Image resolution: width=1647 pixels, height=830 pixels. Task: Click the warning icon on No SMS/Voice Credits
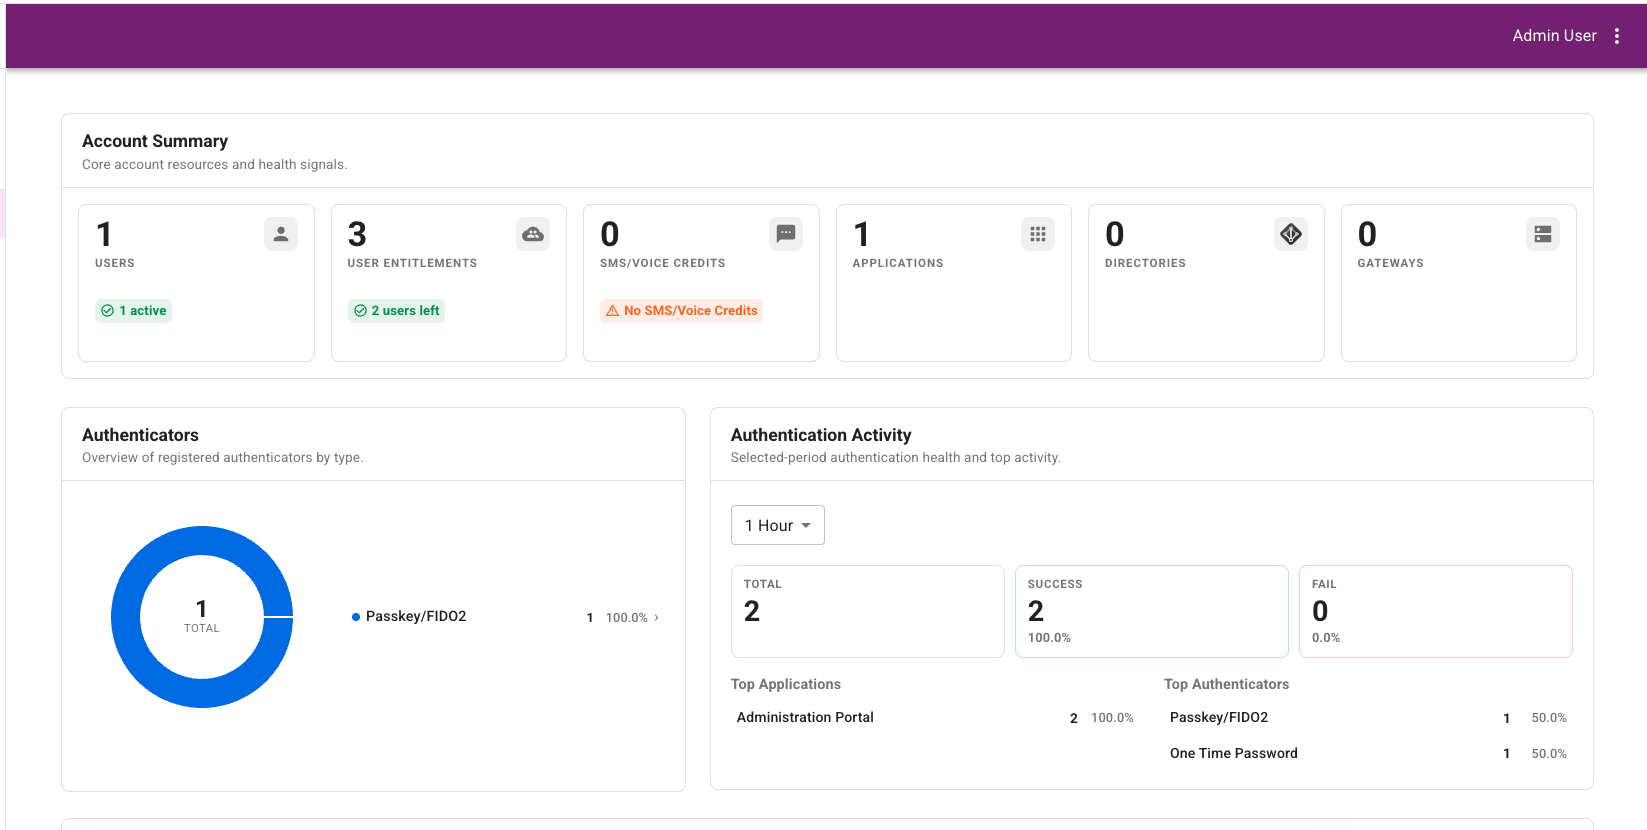tap(612, 311)
